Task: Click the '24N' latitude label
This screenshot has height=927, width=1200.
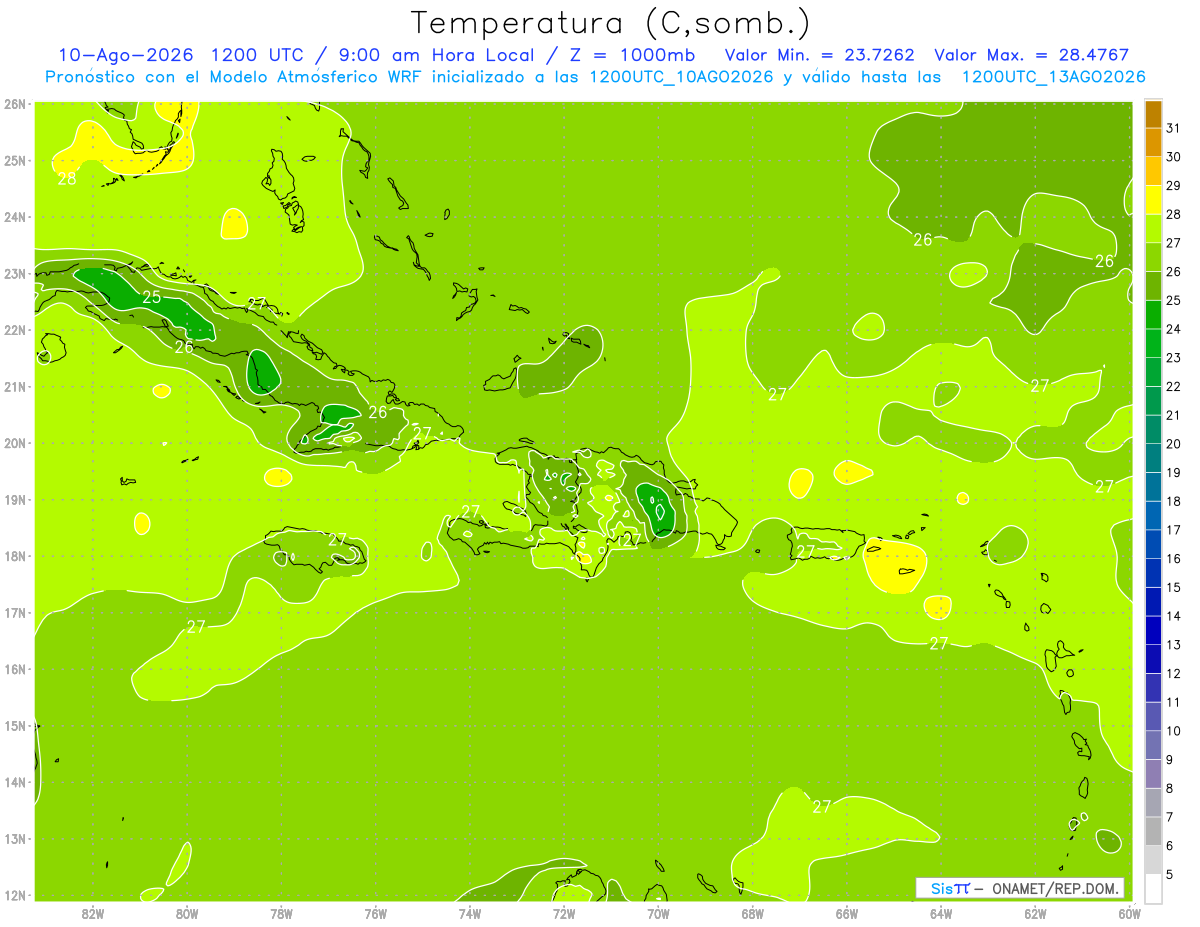Action: coord(16,217)
